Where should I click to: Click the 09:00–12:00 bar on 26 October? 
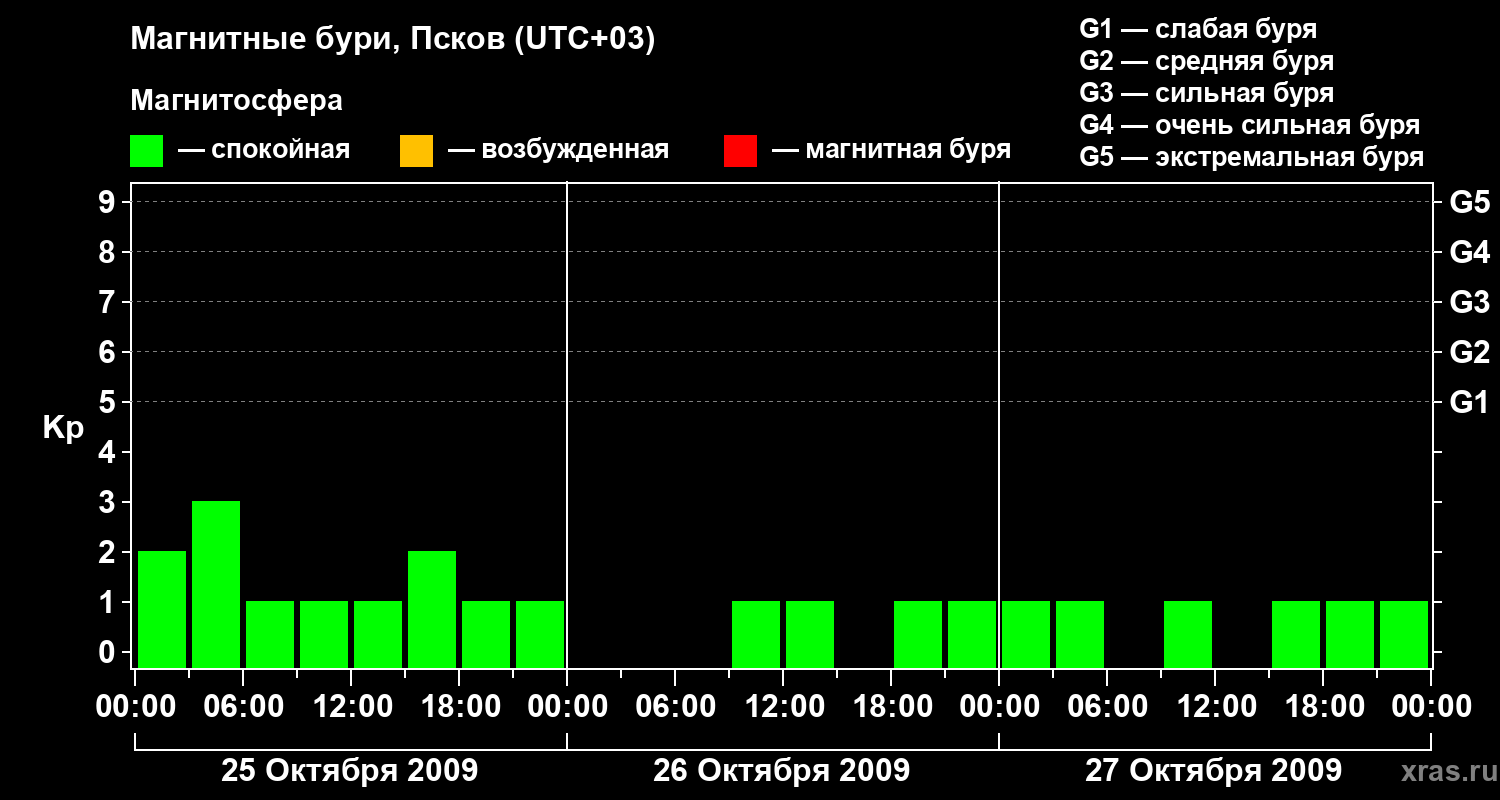click(756, 634)
